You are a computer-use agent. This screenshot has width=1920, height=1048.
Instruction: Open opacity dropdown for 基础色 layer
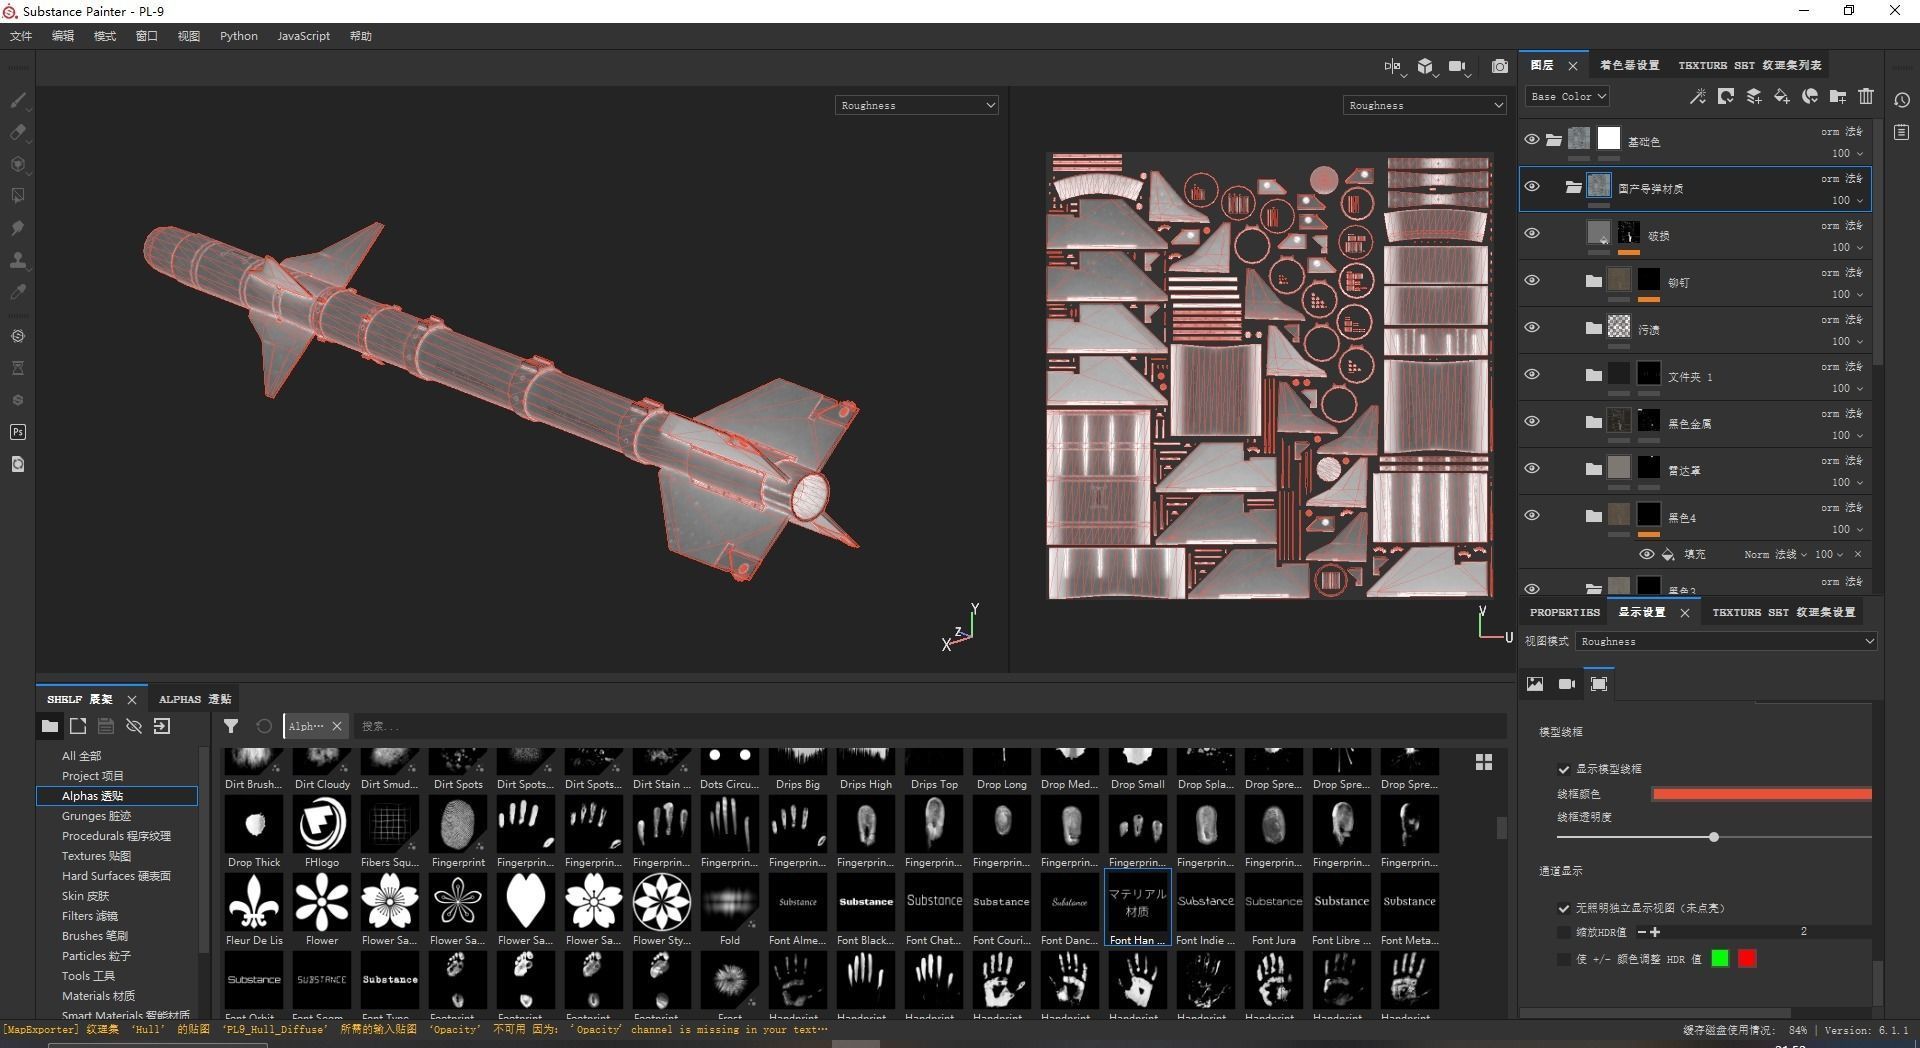pyautogui.click(x=1847, y=153)
